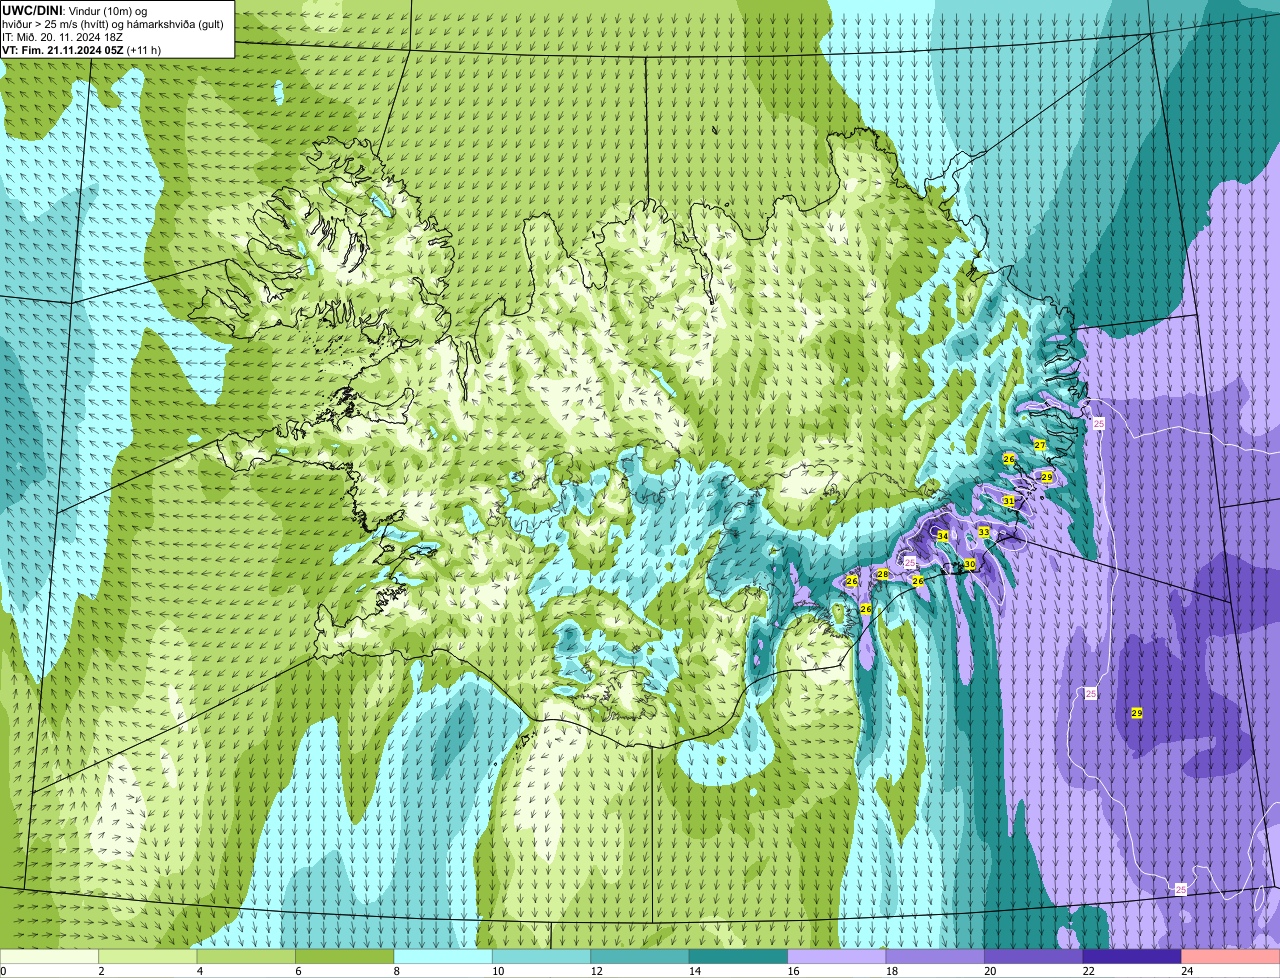Pick the 22–24 m/s dark indigo legend color

pyautogui.click(x=1132, y=956)
